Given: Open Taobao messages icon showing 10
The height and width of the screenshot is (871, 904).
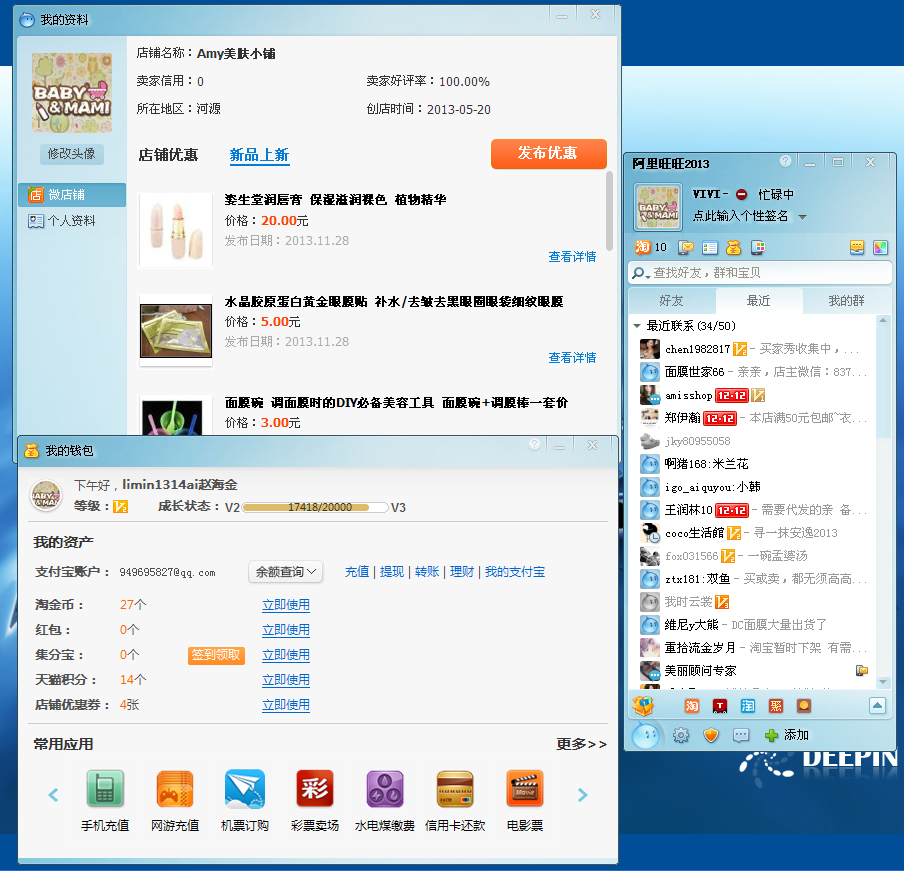Looking at the screenshot, I should coord(650,247).
